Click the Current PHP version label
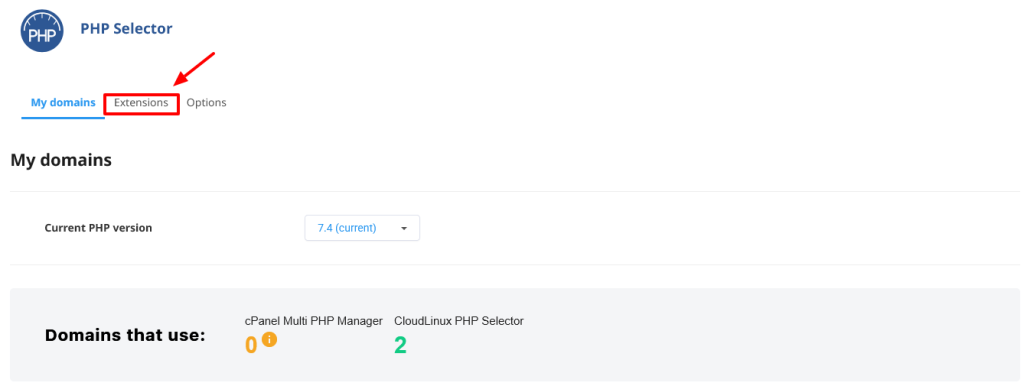This screenshot has width=1024, height=386. tap(99, 228)
